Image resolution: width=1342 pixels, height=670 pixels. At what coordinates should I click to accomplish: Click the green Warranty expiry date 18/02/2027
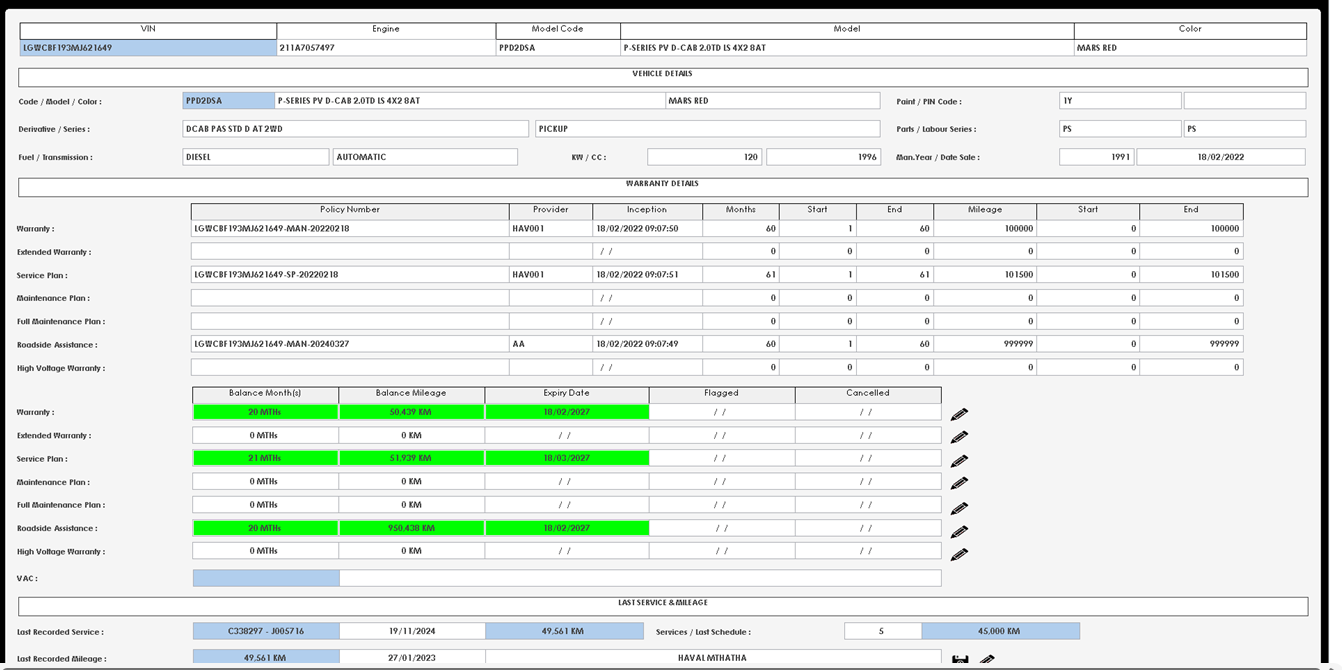566,412
